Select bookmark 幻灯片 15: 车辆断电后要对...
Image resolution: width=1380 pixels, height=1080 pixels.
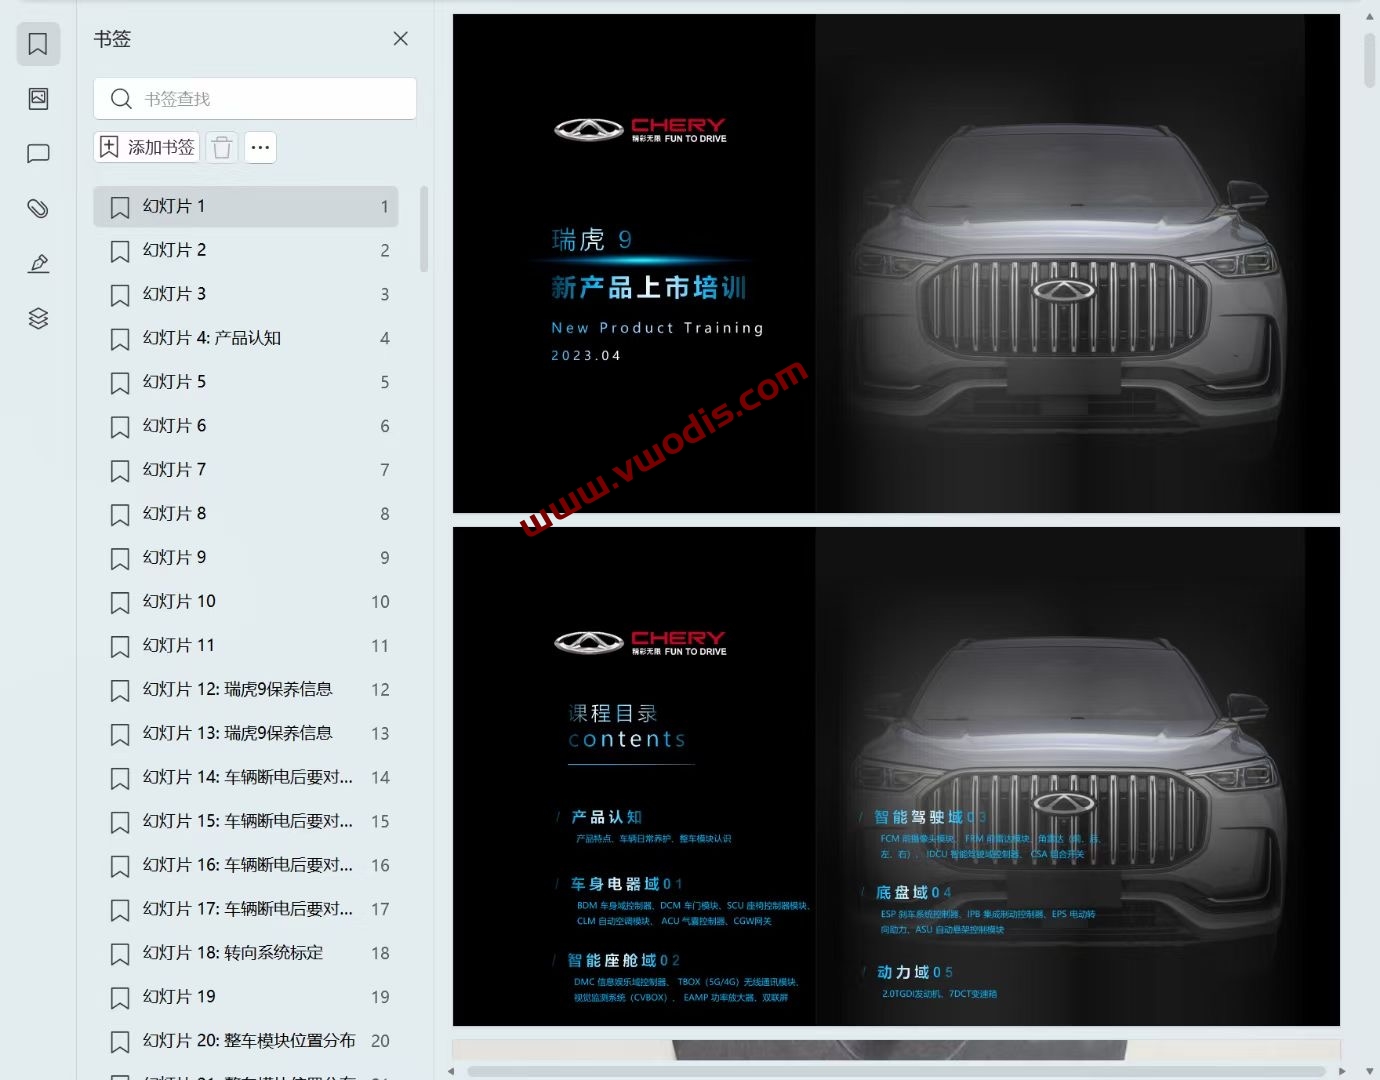pyautogui.click(x=246, y=822)
